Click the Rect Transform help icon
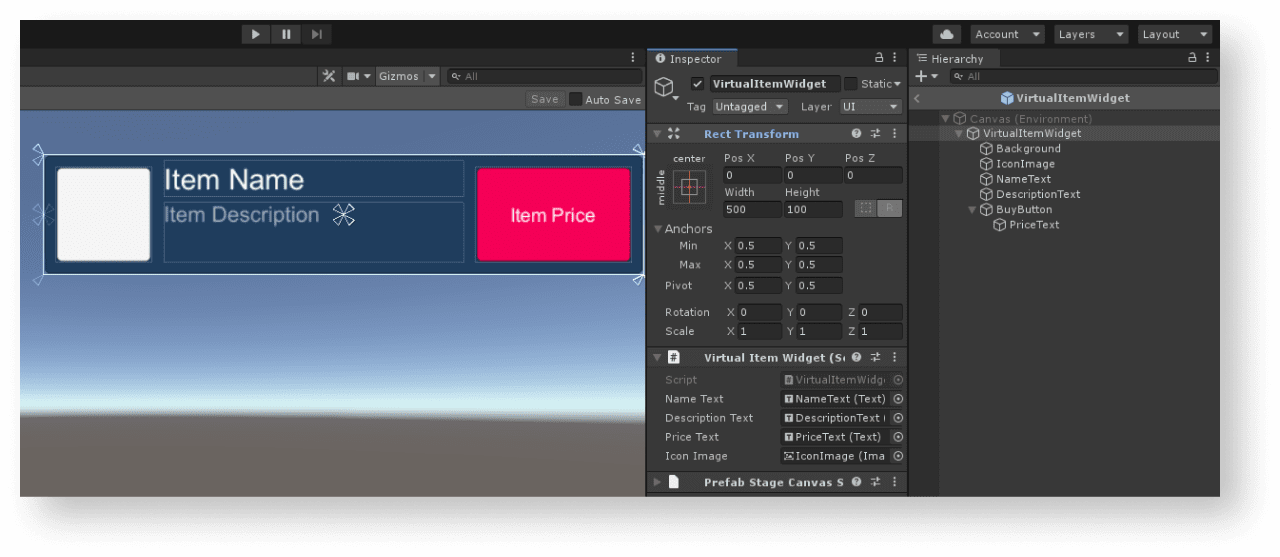 pos(856,134)
